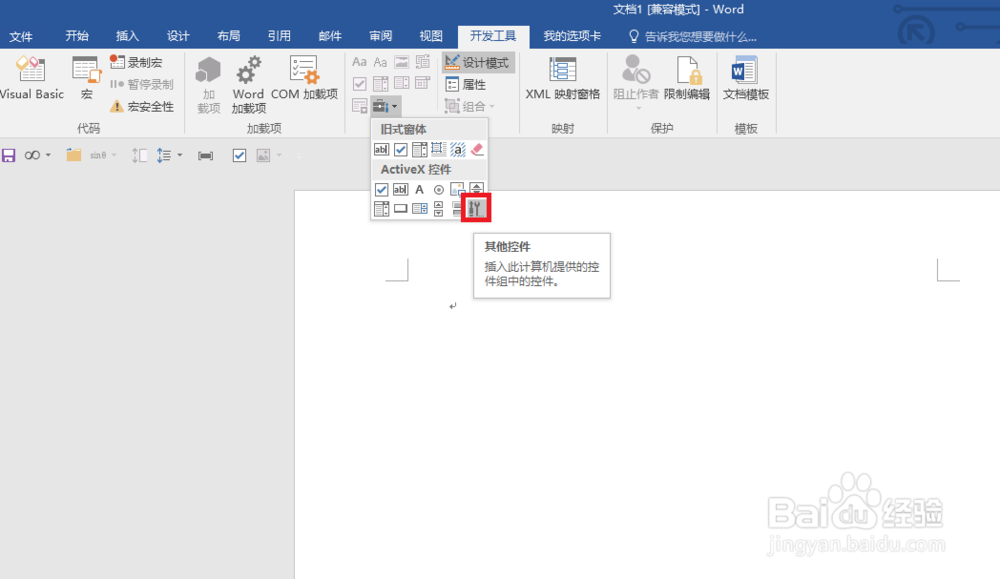The height and width of the screenshot is (579, 1000).
Task: Insert repeating section content control
Action: pyautogui.click(x=360, y=106)
